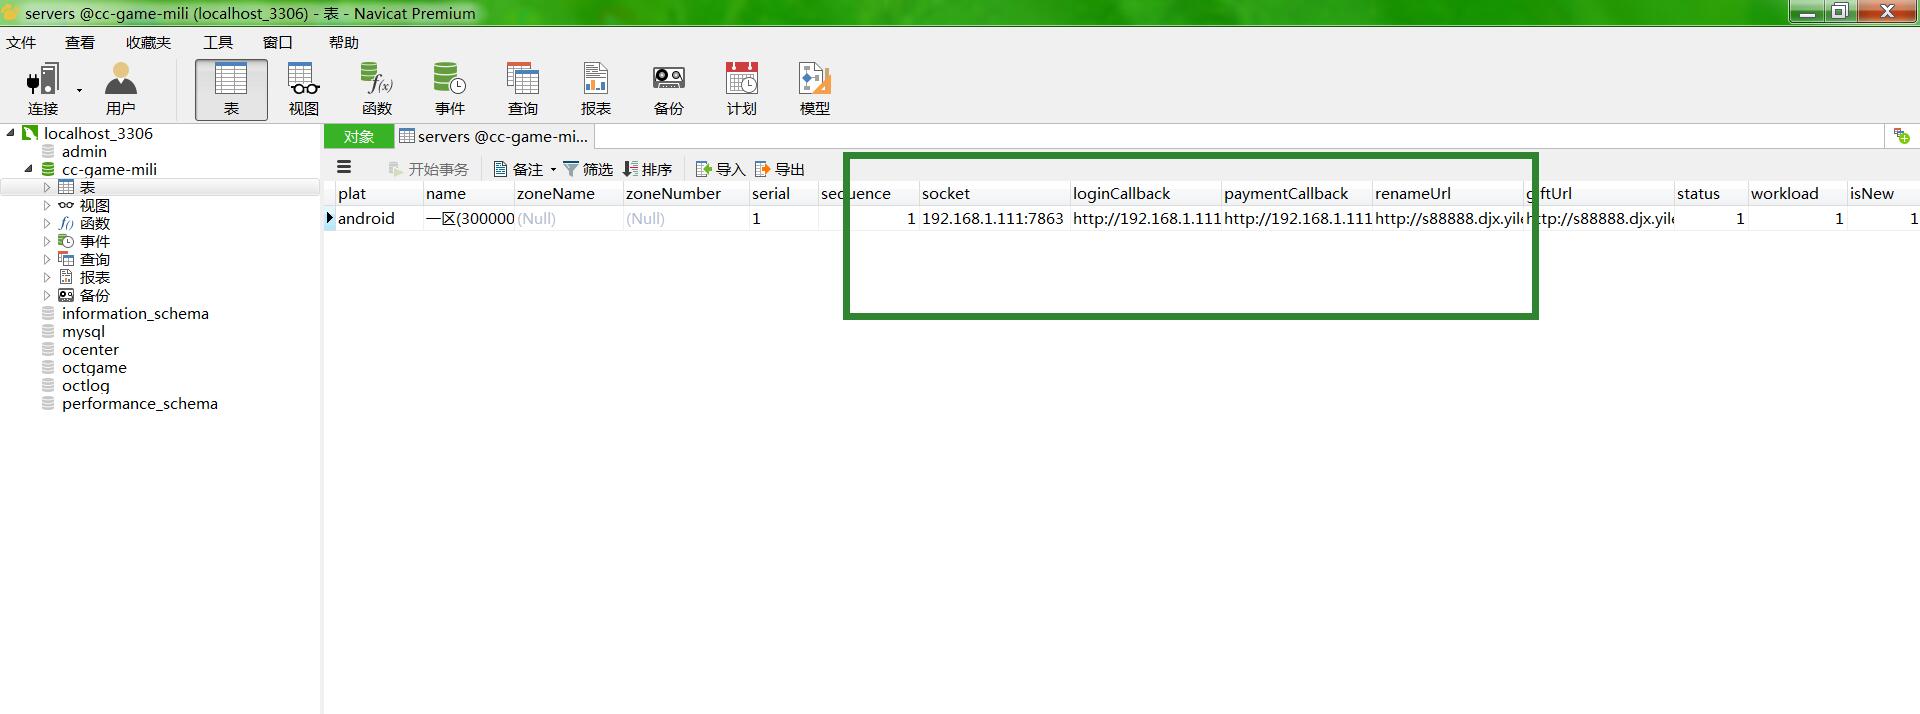Select the octgame database in sidebar
The image size is (1920, 714).
tap(94, 367)
